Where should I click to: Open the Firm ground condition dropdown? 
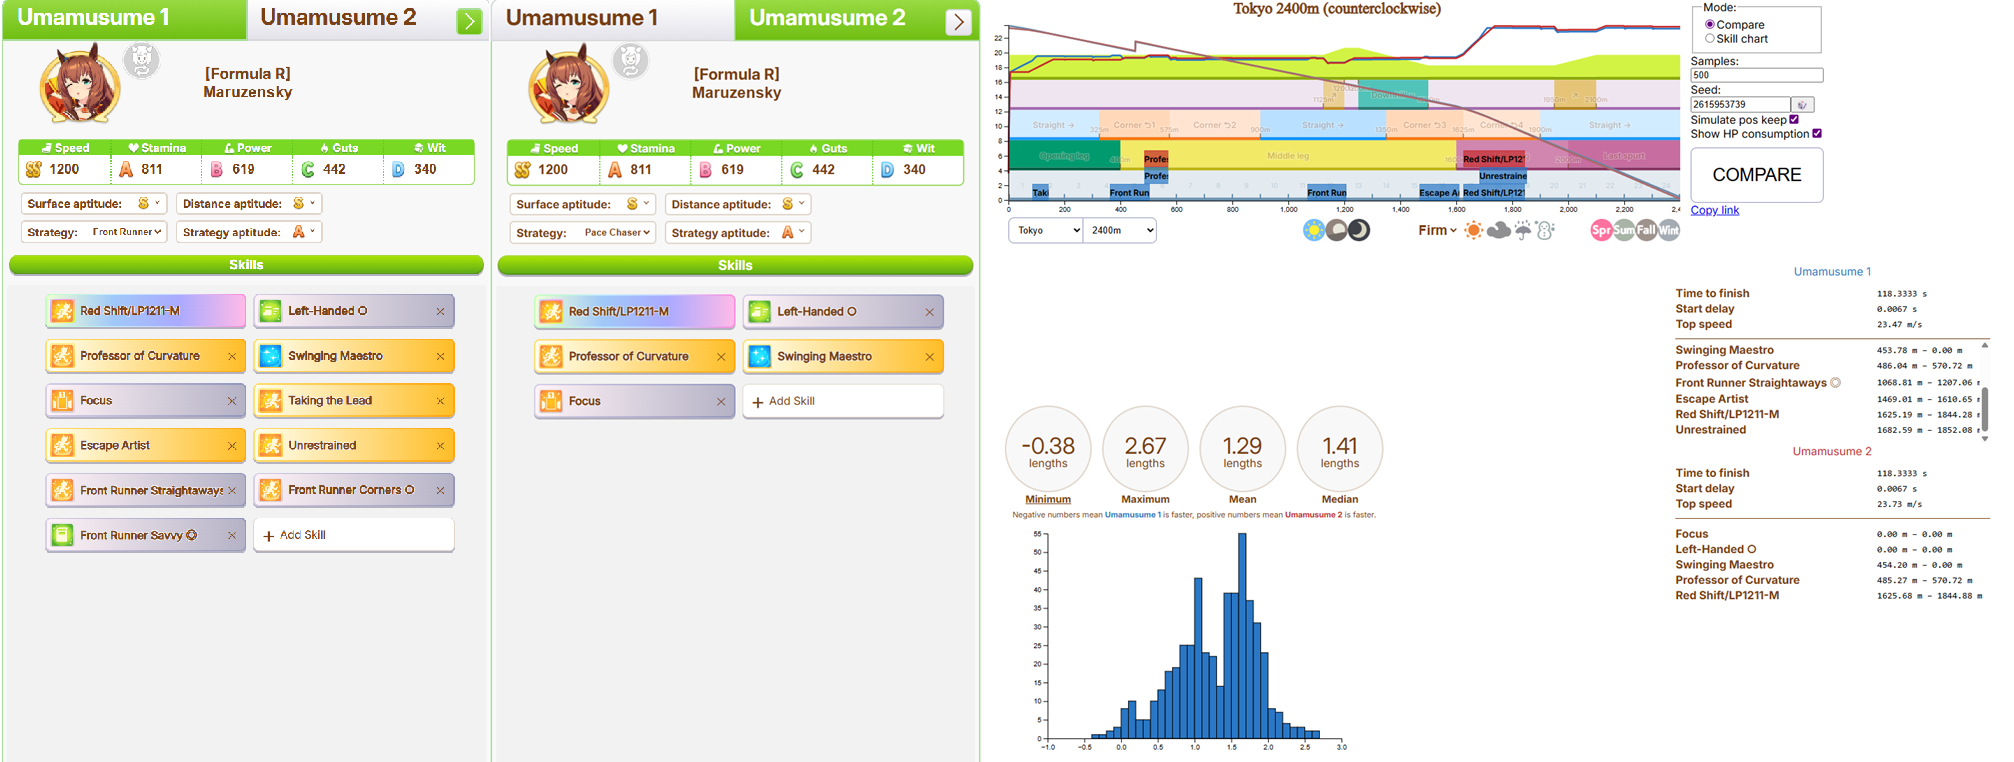pyautogui.click(x=1437, y=230)
